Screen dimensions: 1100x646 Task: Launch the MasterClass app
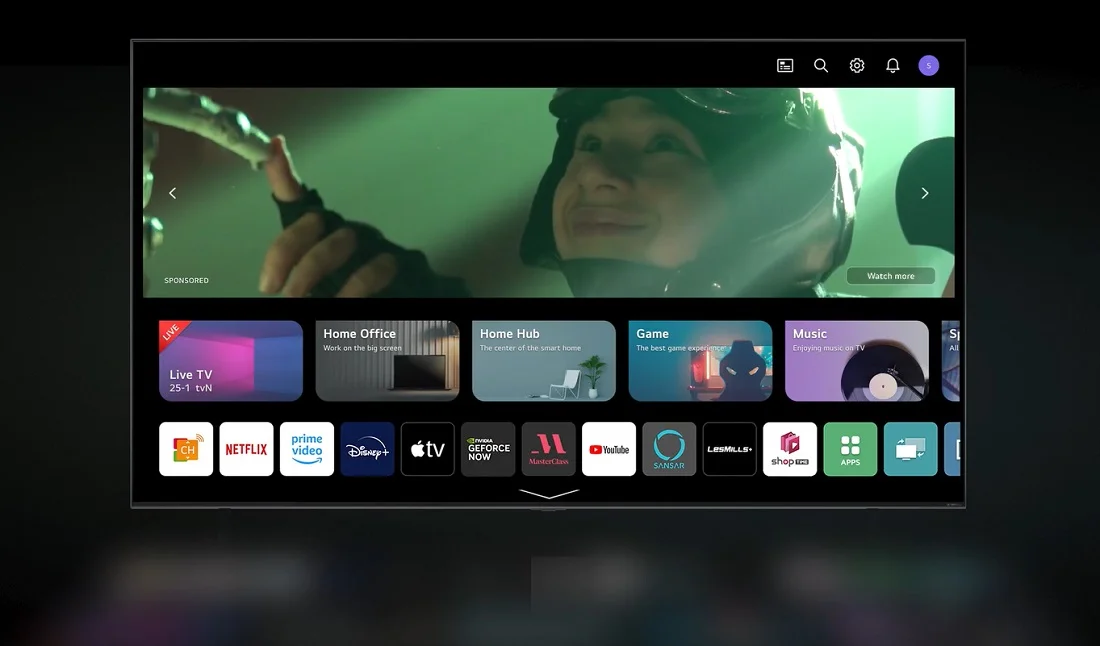point(549,449)
